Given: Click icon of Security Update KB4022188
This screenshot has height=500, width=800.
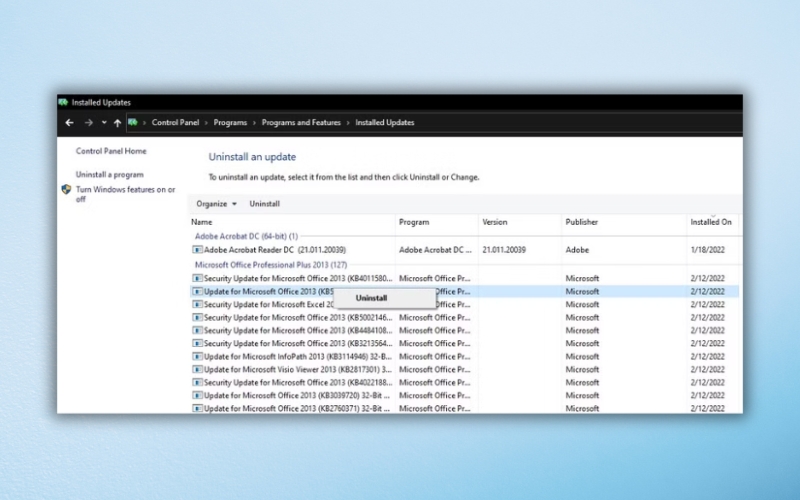Looking at the screenshot, I should pos(197,383).
